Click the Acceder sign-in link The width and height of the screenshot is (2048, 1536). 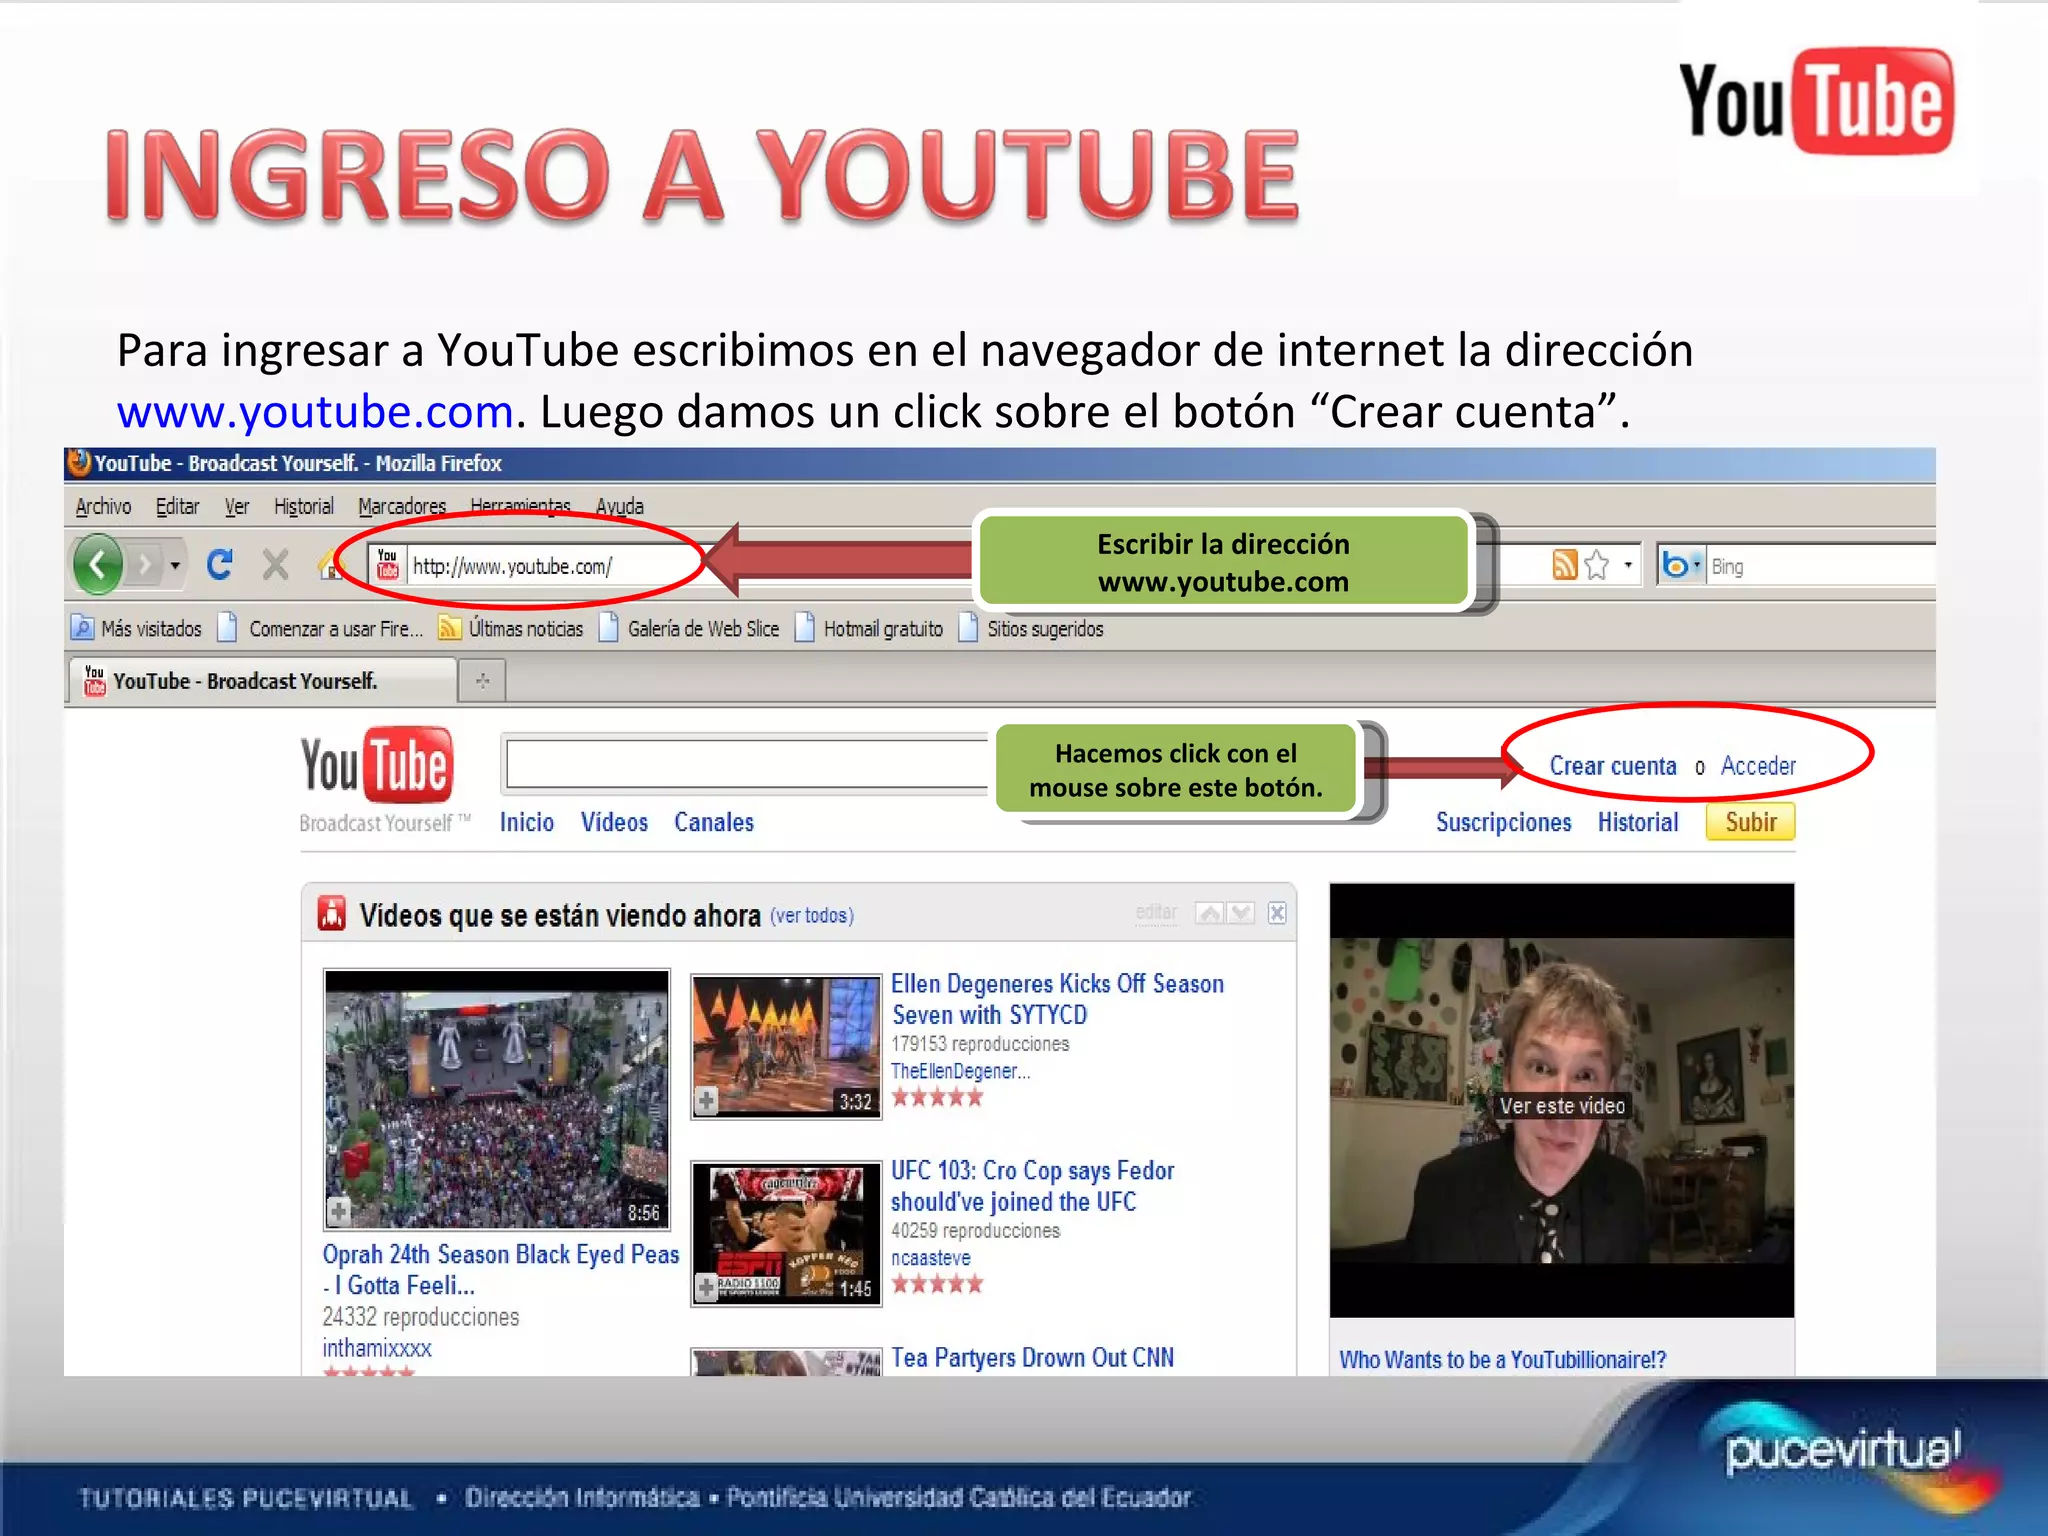coord(1758,766)
